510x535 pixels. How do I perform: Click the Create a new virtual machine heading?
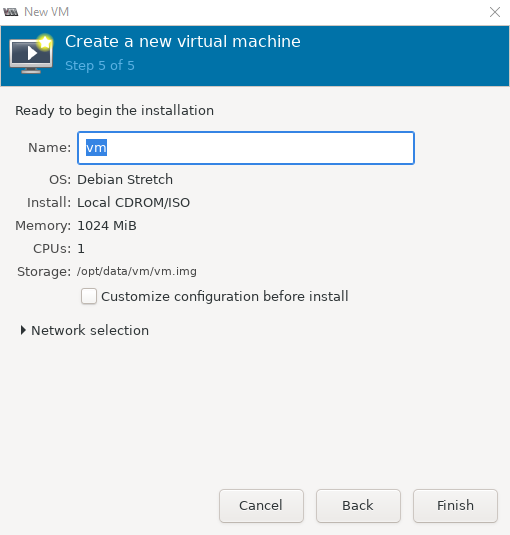pos(183,42)
